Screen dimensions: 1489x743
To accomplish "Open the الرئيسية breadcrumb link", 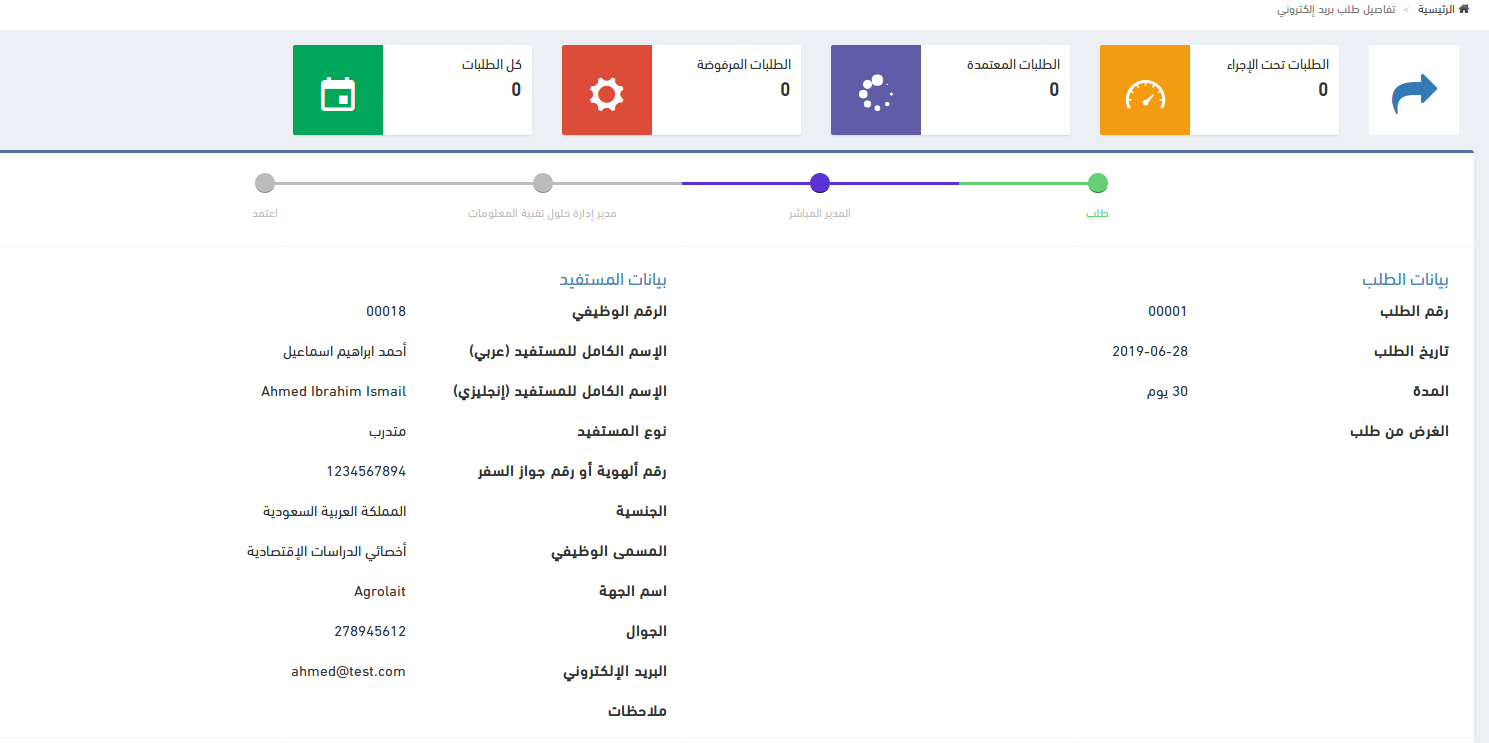I will [x=1436, y=9].
